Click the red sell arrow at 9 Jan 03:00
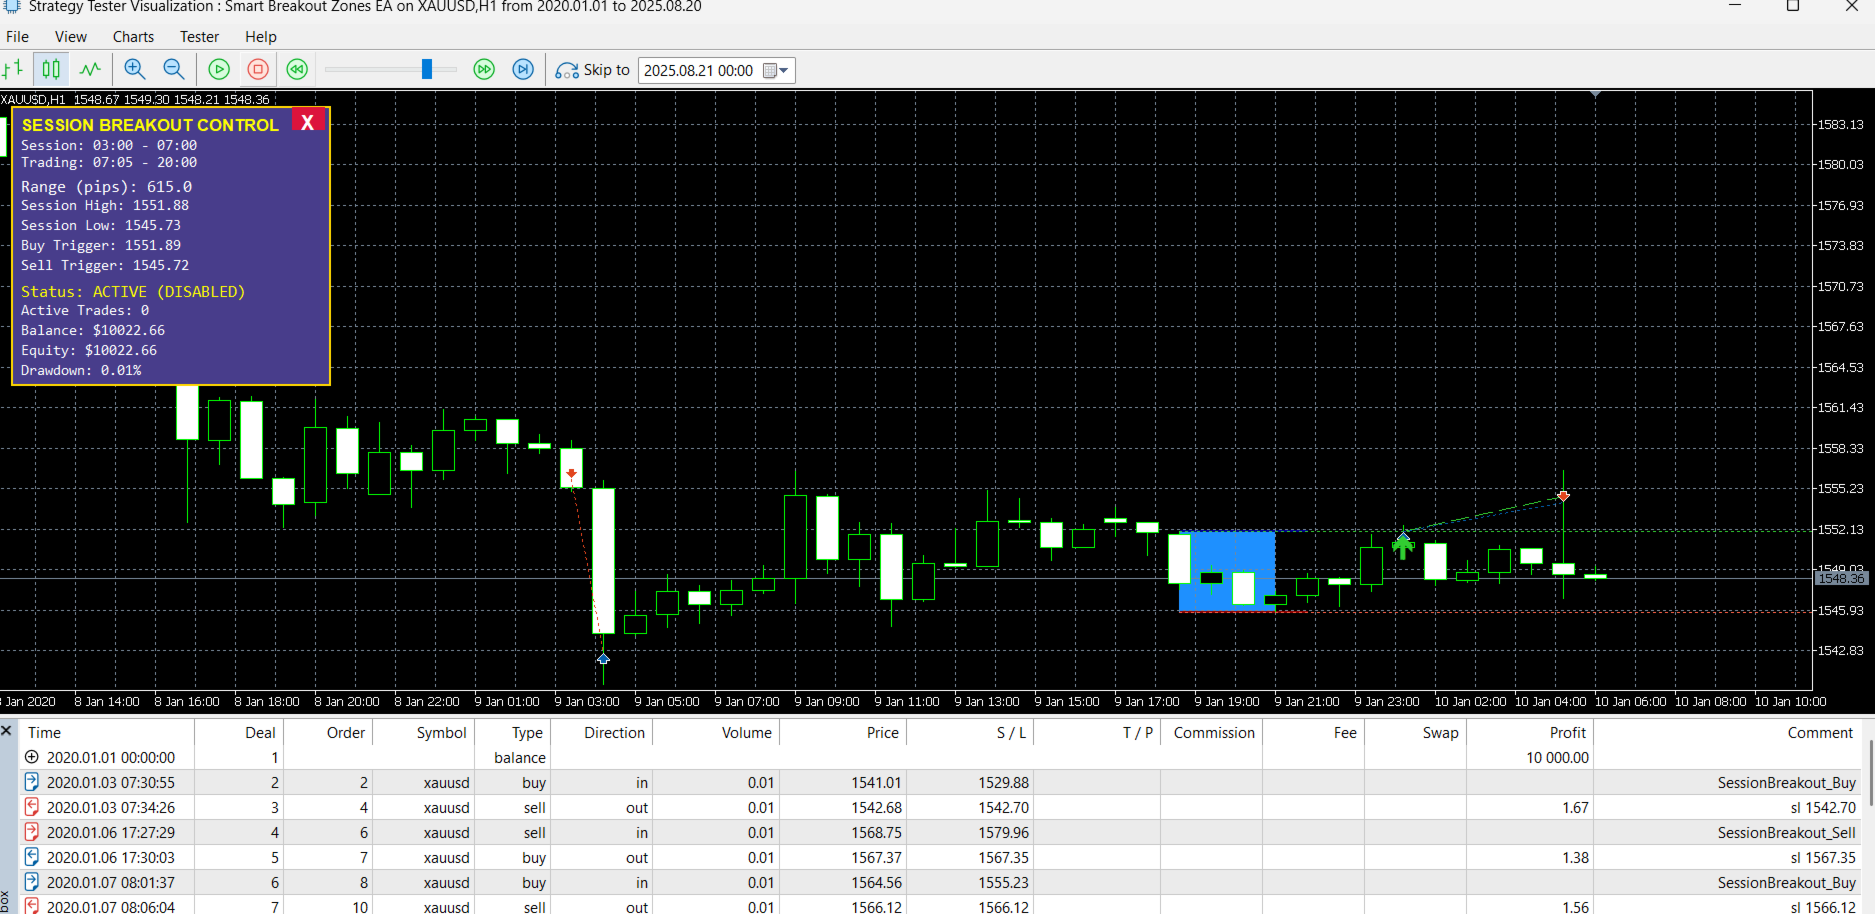 tap(571, 474)
